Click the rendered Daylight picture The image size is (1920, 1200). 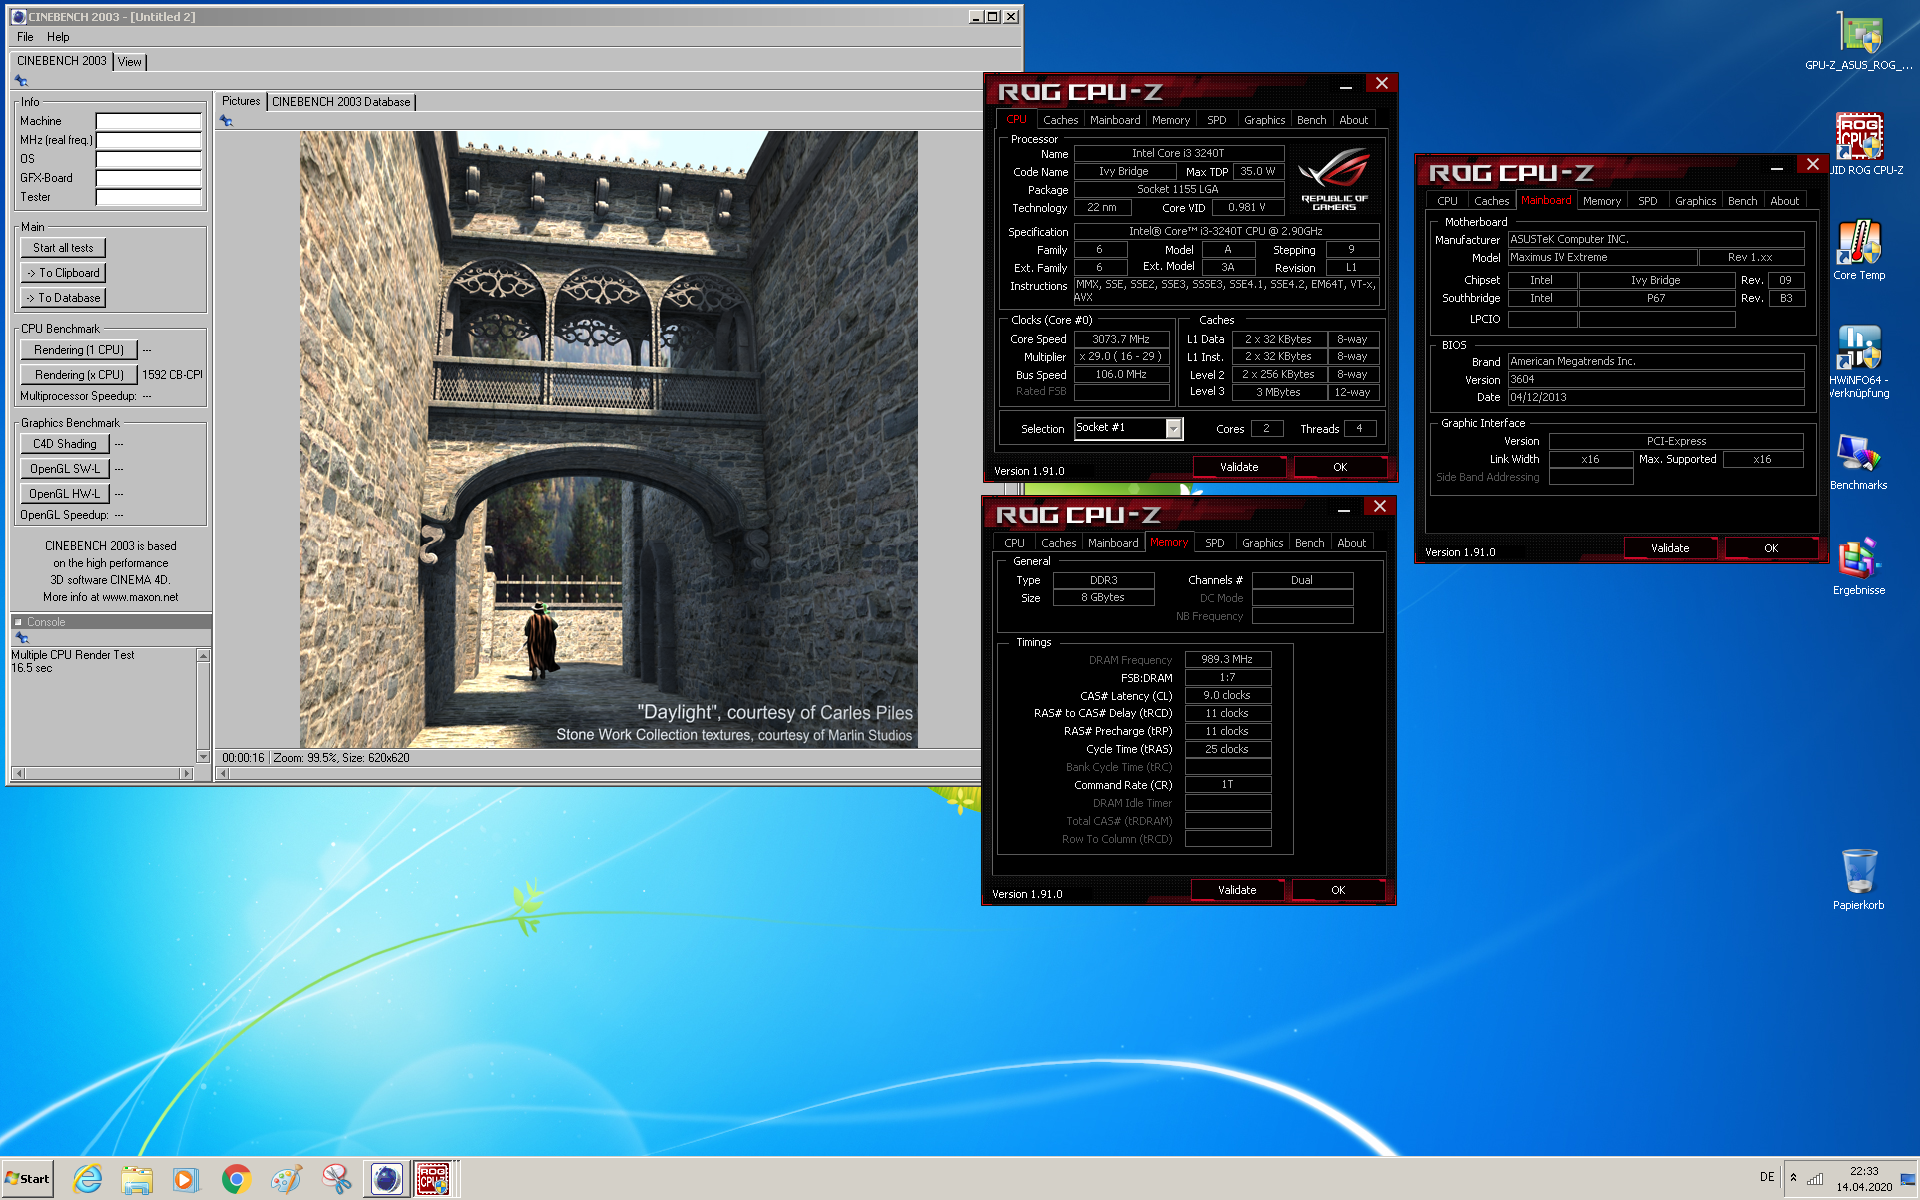608,440
